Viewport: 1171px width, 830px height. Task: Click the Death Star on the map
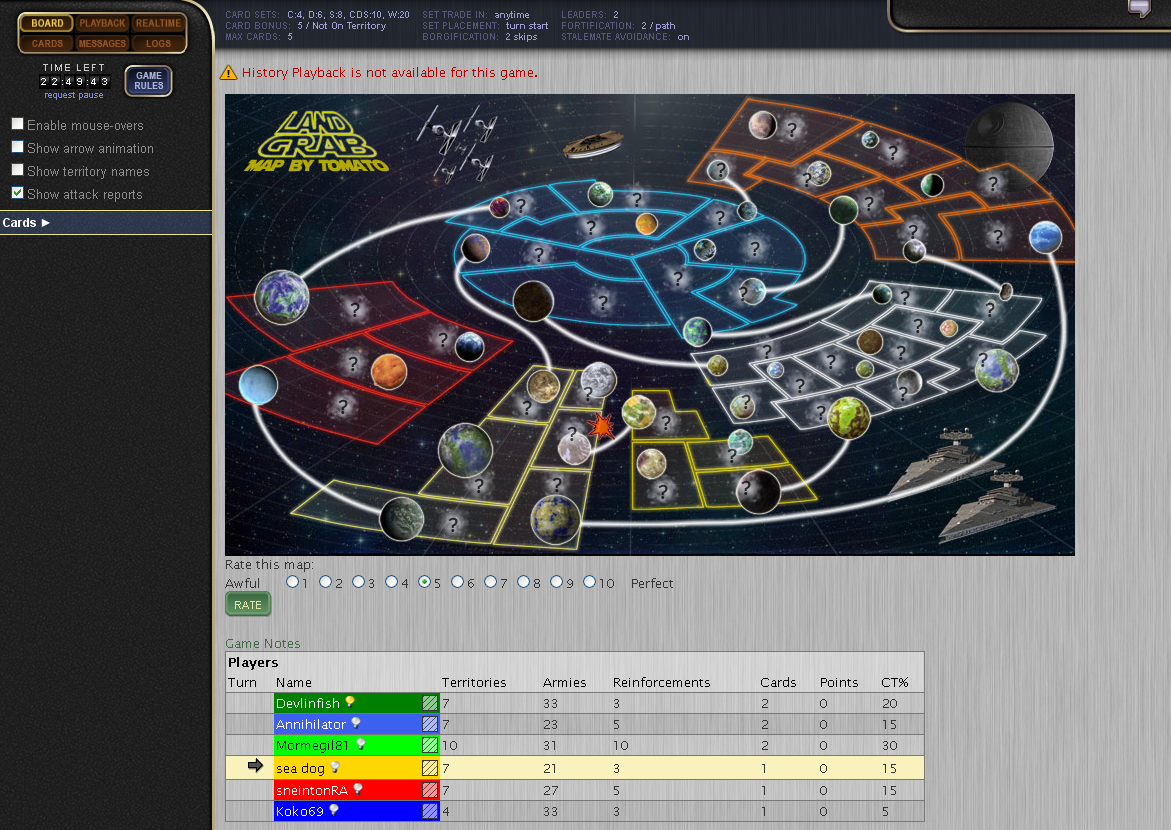1009,146
